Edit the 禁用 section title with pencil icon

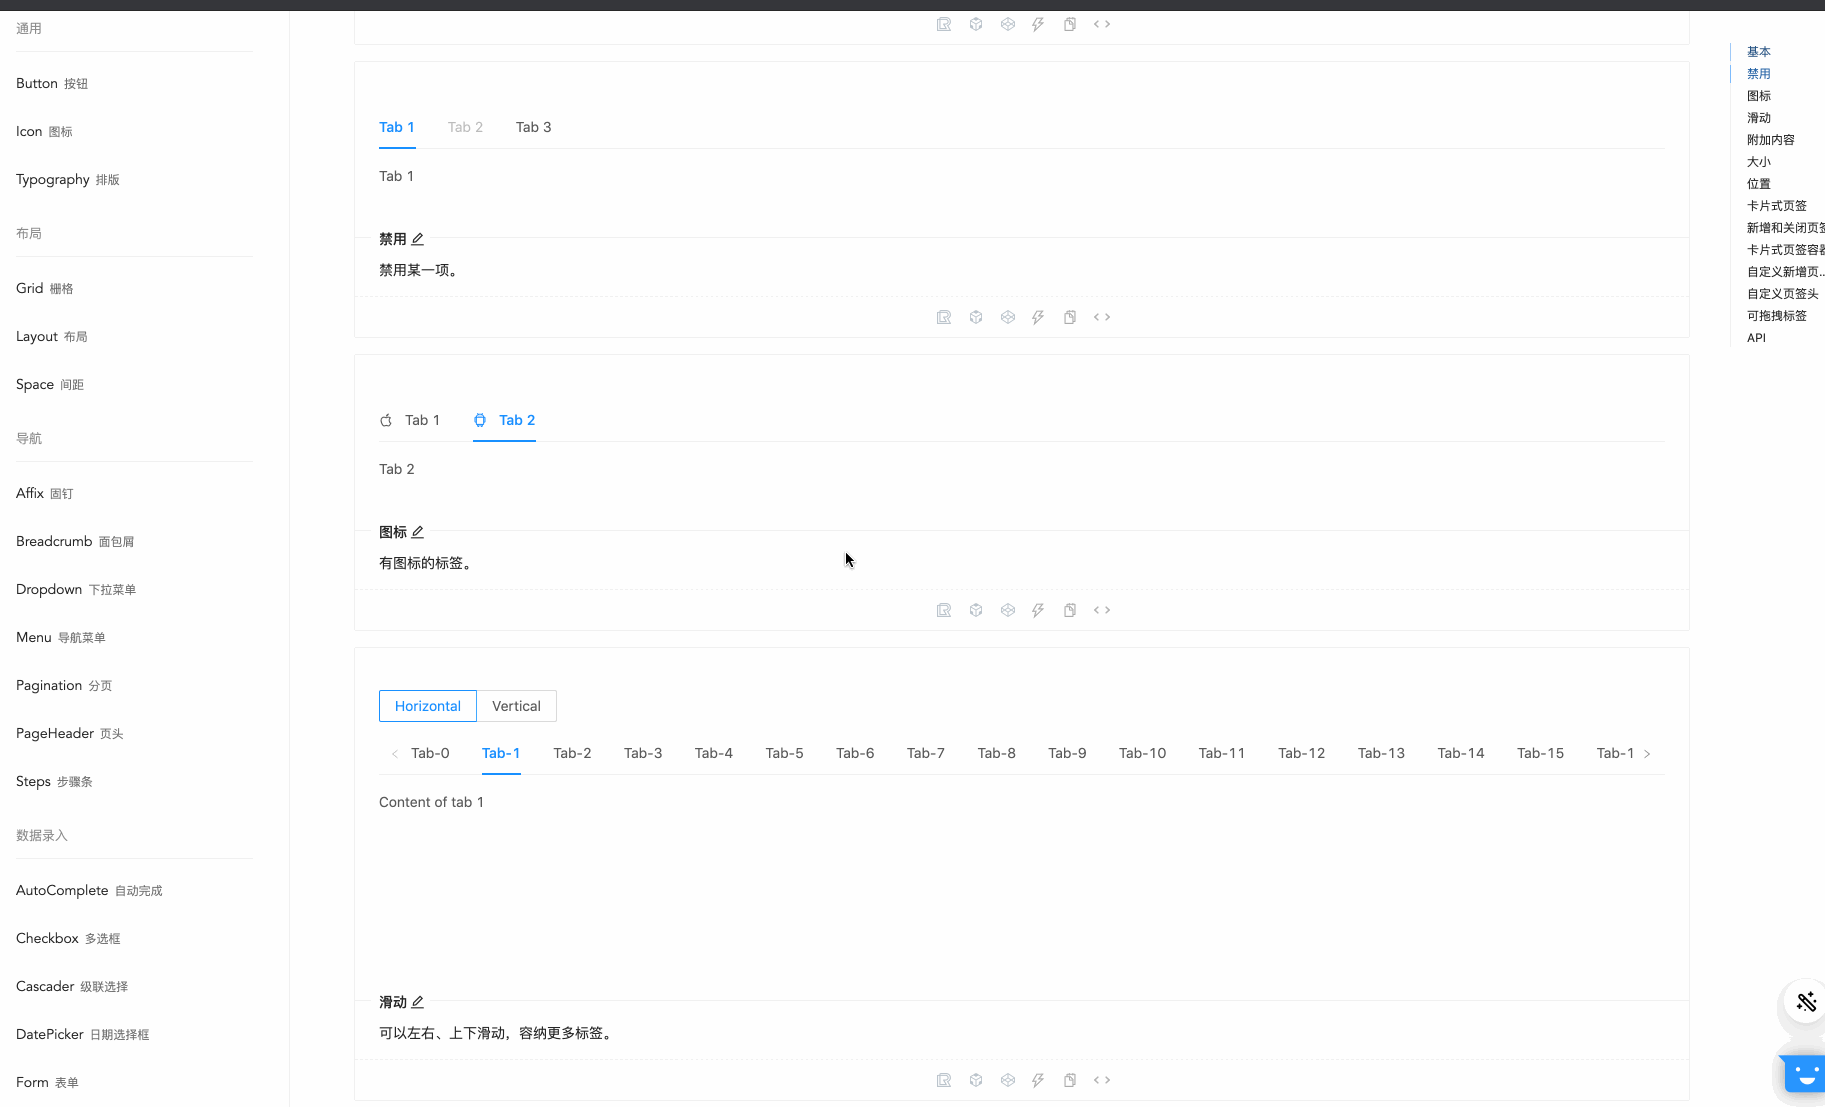[418, 239]
